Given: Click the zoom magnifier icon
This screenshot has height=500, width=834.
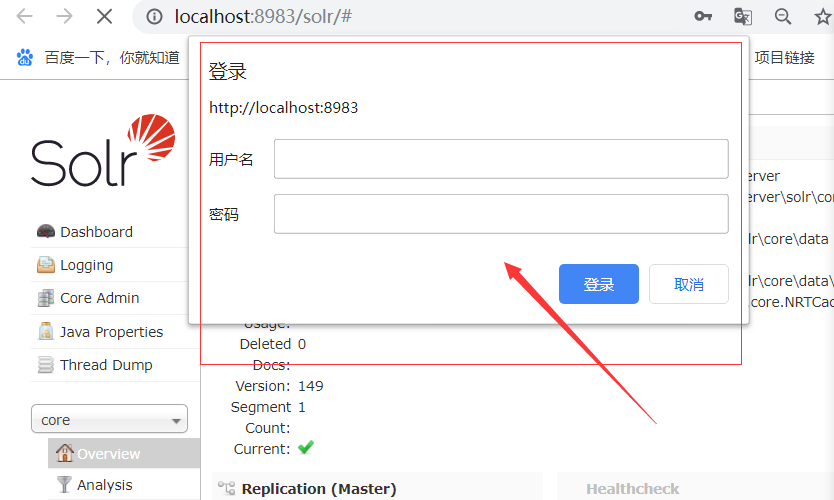Looking at the screenshot, I should [782, 16].
